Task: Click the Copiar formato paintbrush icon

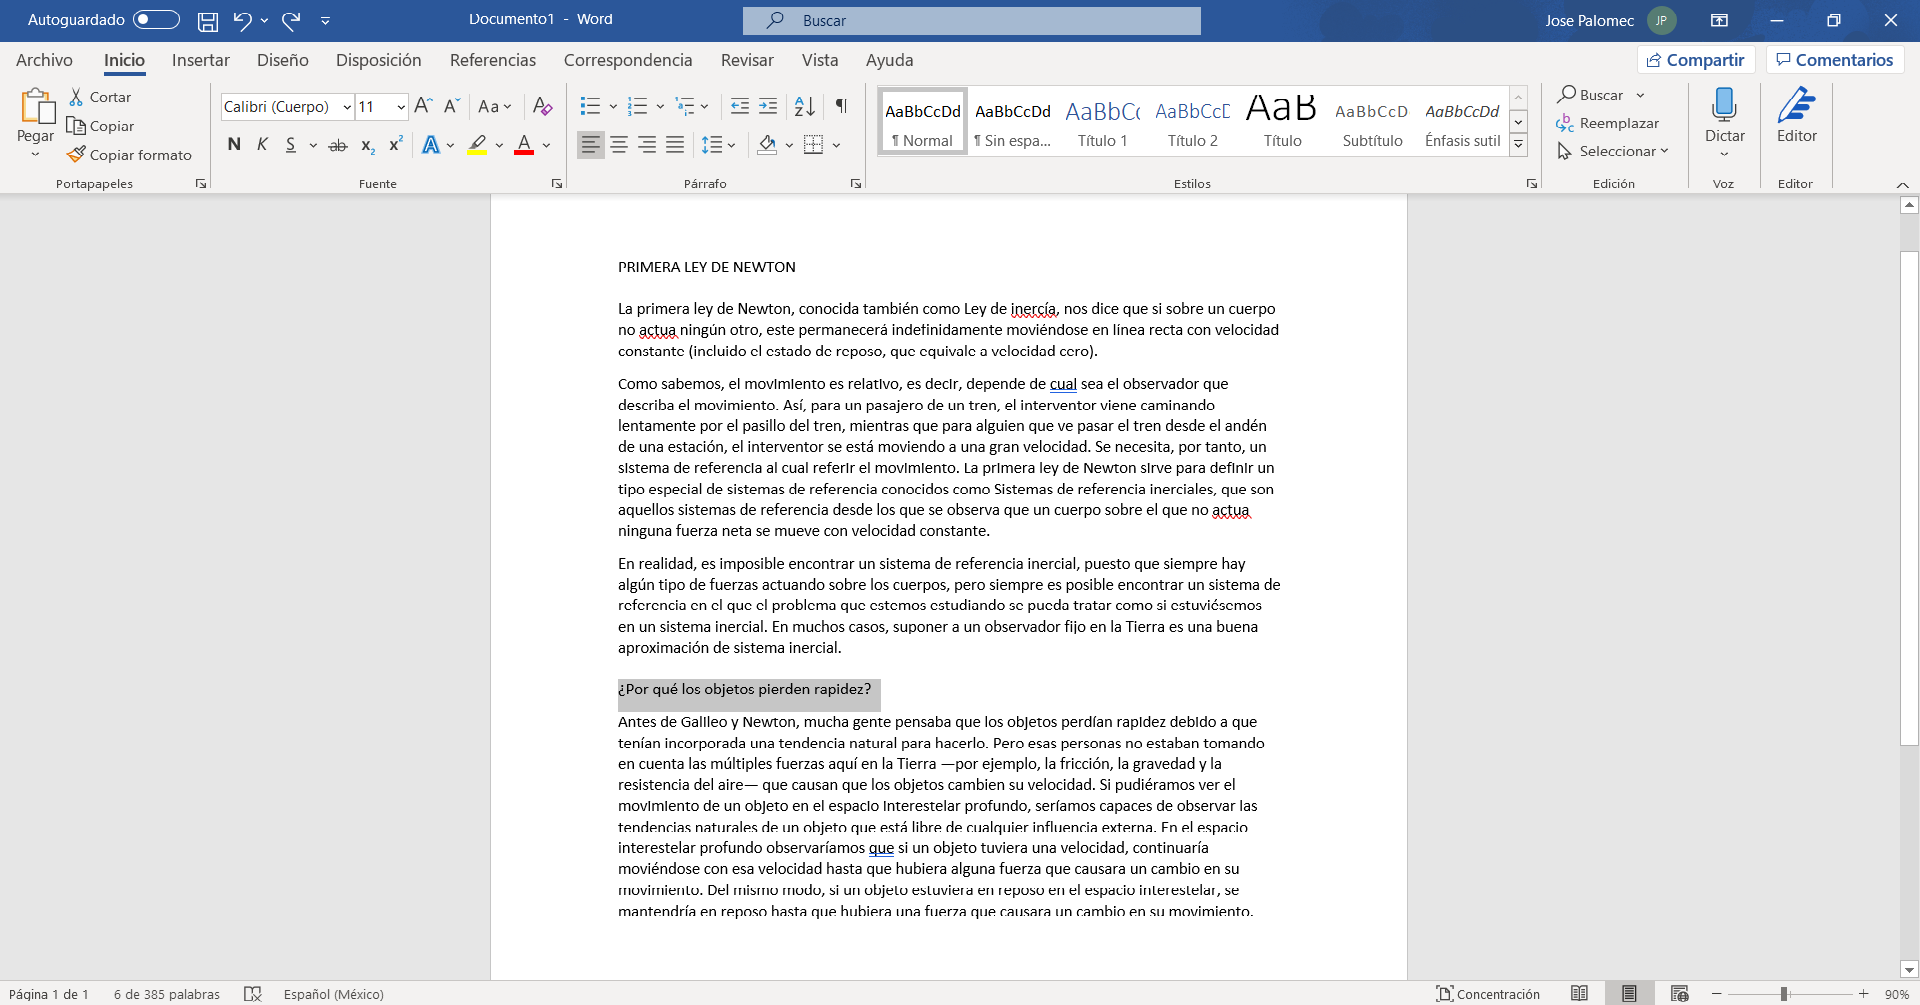Action: [77, 155]
